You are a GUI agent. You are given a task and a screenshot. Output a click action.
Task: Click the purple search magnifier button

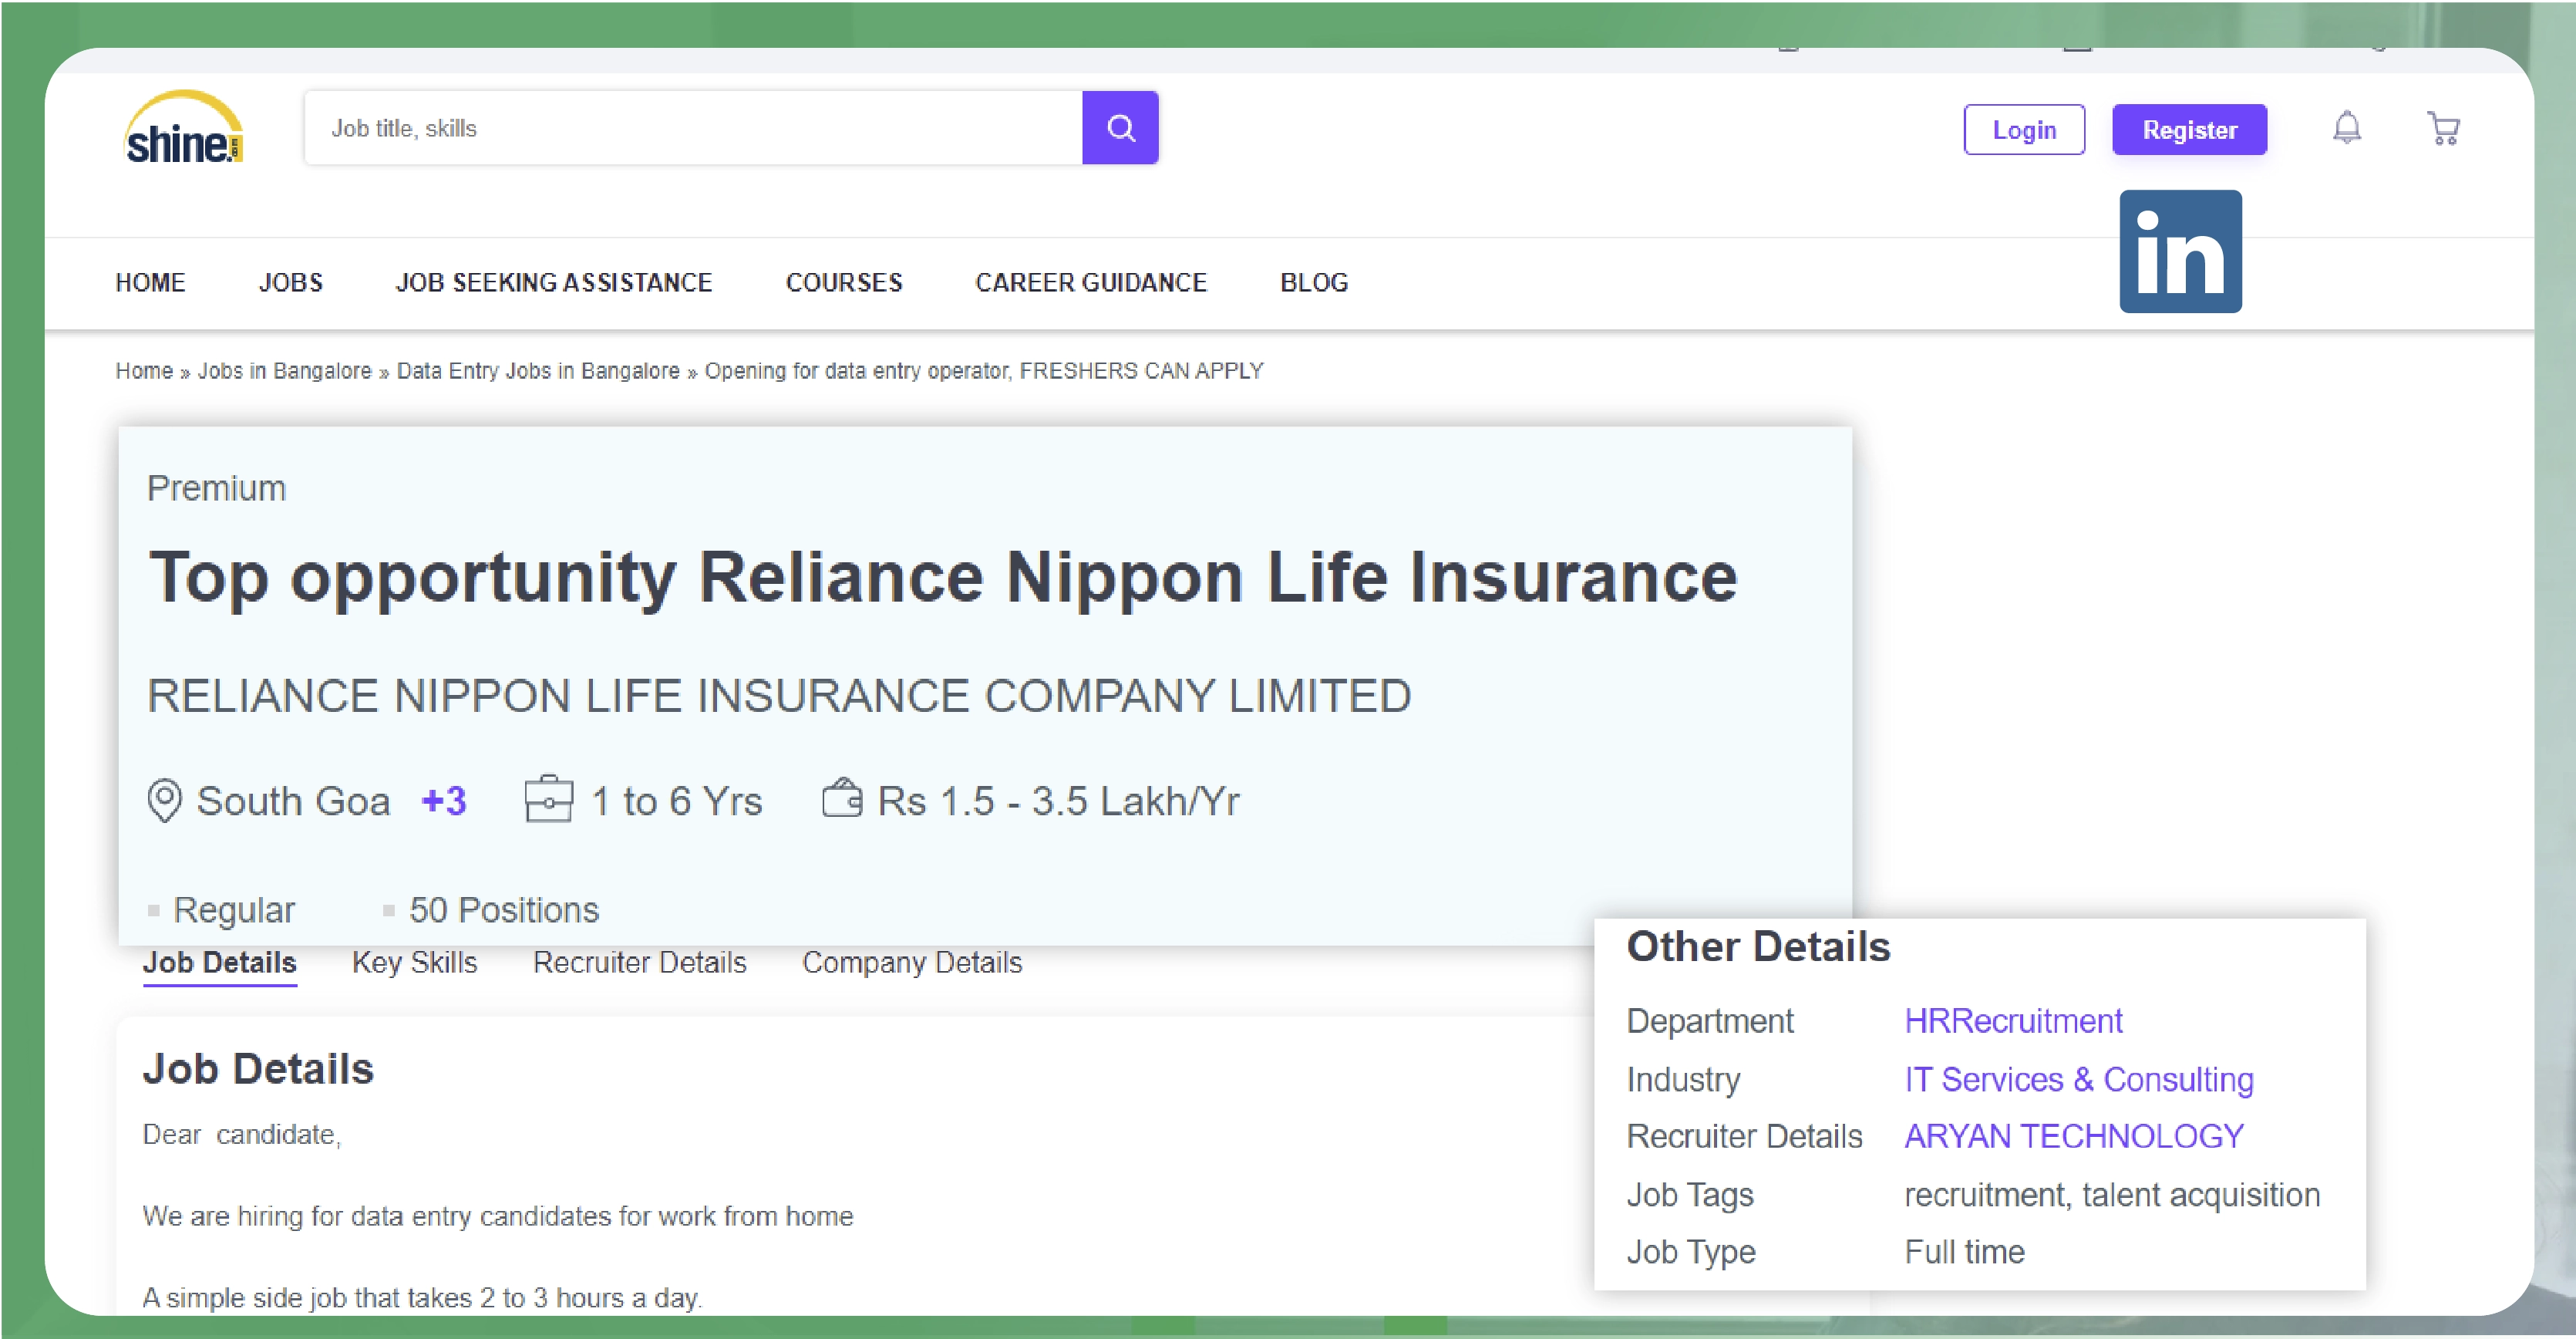[1120, 128]
